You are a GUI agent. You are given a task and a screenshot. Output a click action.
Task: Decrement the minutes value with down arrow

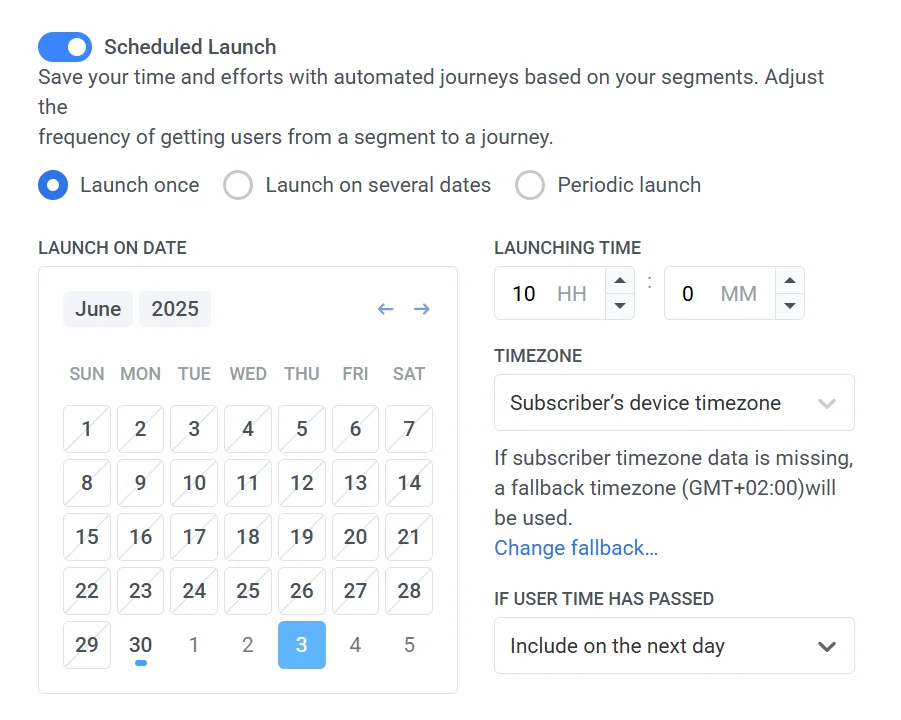(x=790, y=304)
